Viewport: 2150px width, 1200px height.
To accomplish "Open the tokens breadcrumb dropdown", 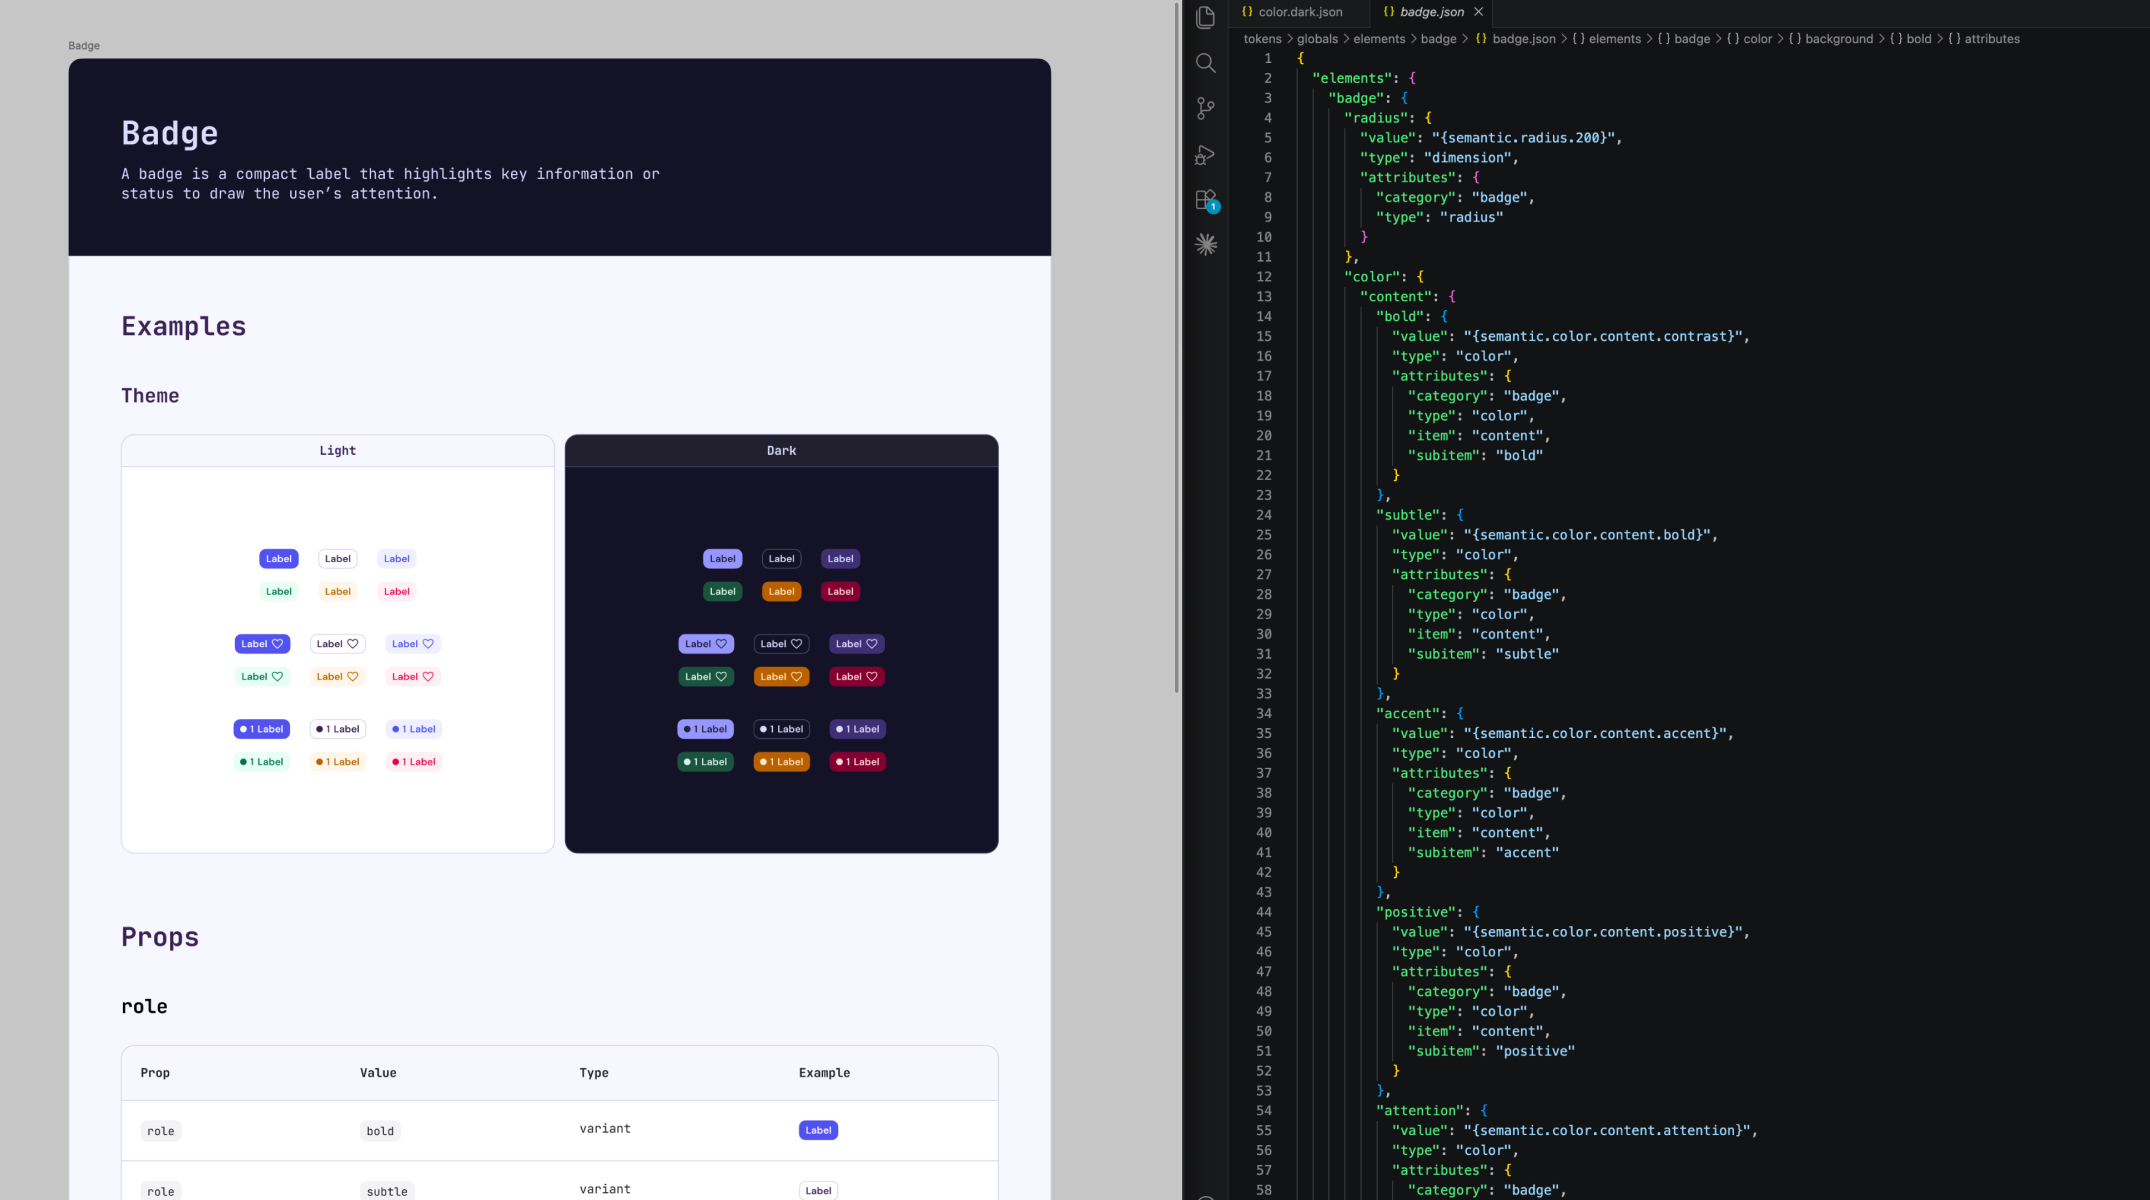I will tap(1262, 38).
